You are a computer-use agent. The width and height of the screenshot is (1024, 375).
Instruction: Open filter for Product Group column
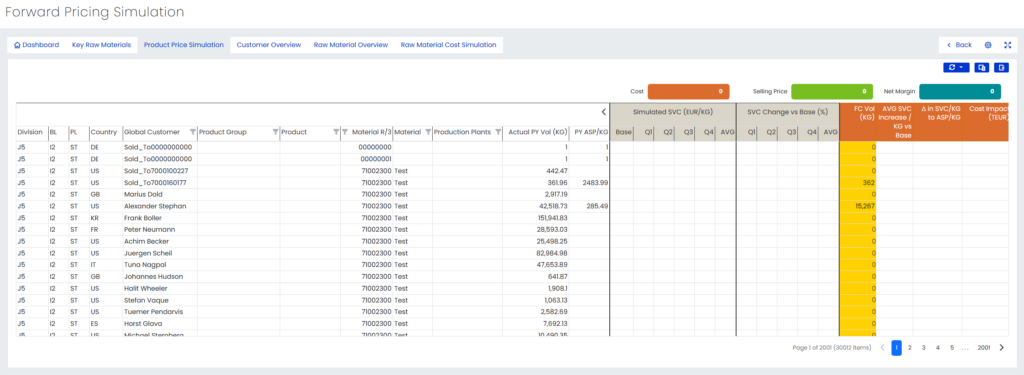coord(276,132)
